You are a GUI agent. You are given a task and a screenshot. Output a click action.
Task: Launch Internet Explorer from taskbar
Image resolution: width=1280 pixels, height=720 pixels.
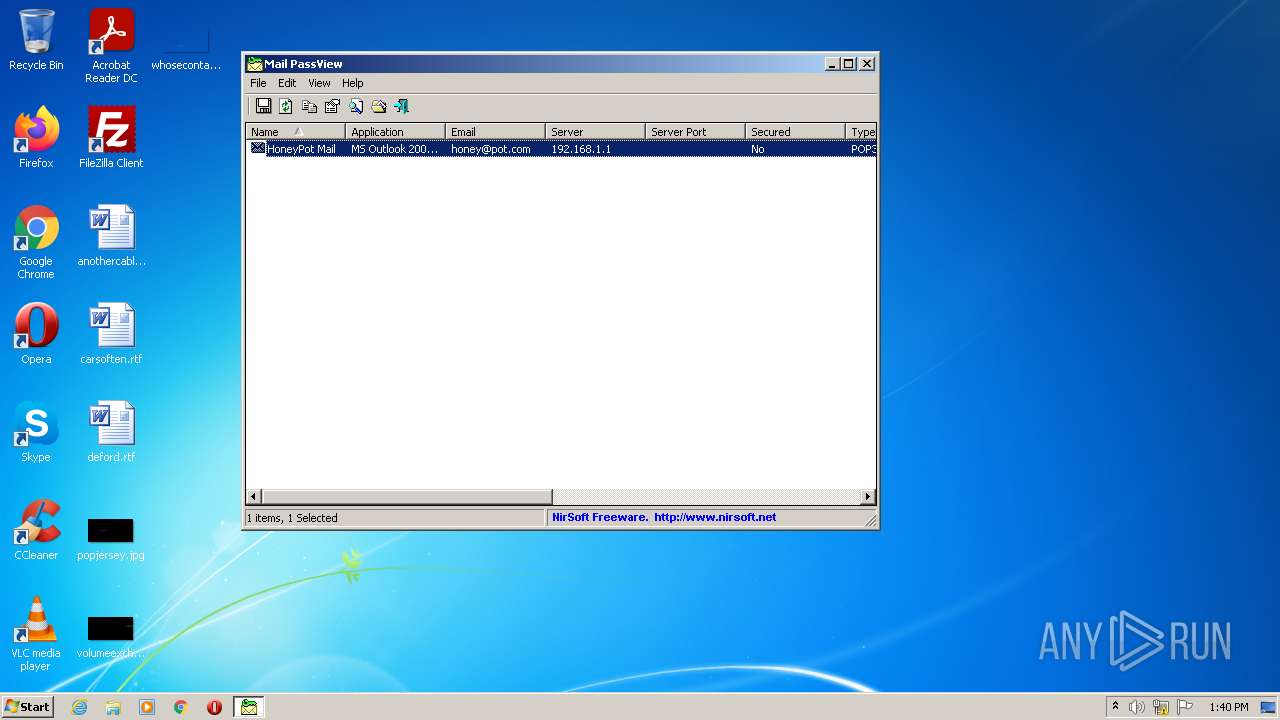[x=80, y=707]
